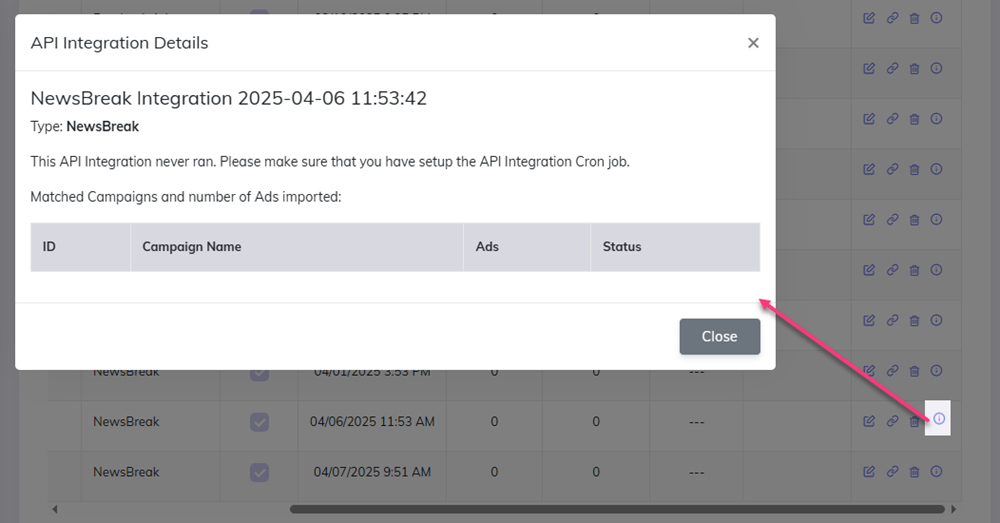The image size is (1000, 523).
Task: Toggle checkbox in 04/06/2025 11:53 AM row
Action: [259, 422]
